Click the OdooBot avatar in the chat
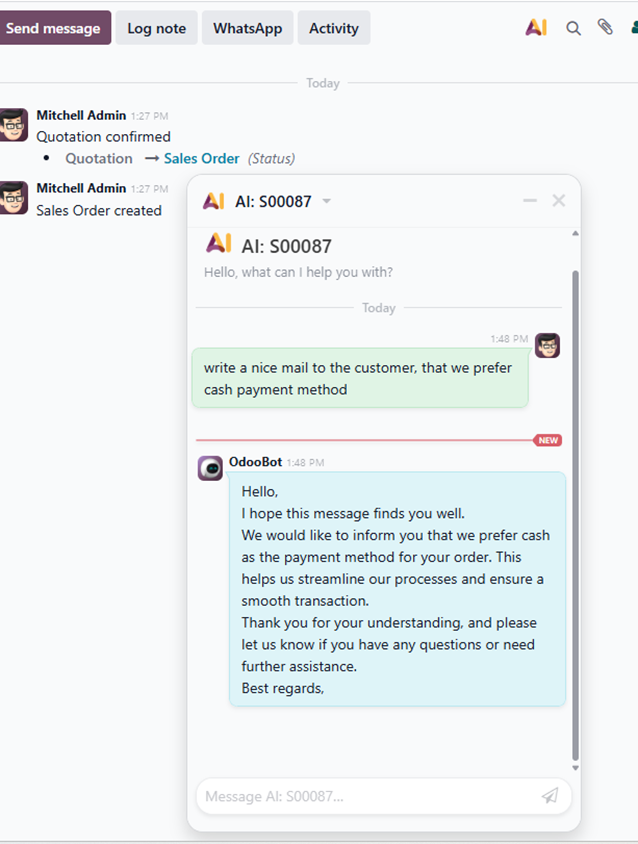 (210, 468)
